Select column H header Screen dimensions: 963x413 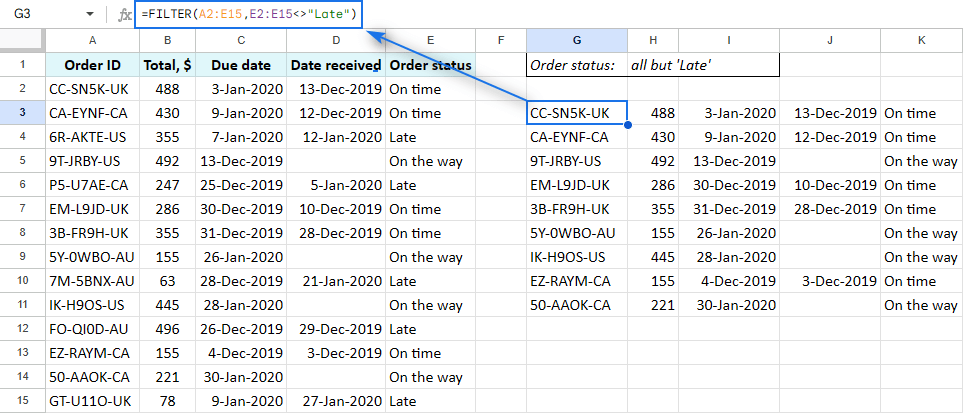click(x=653, y=41)
